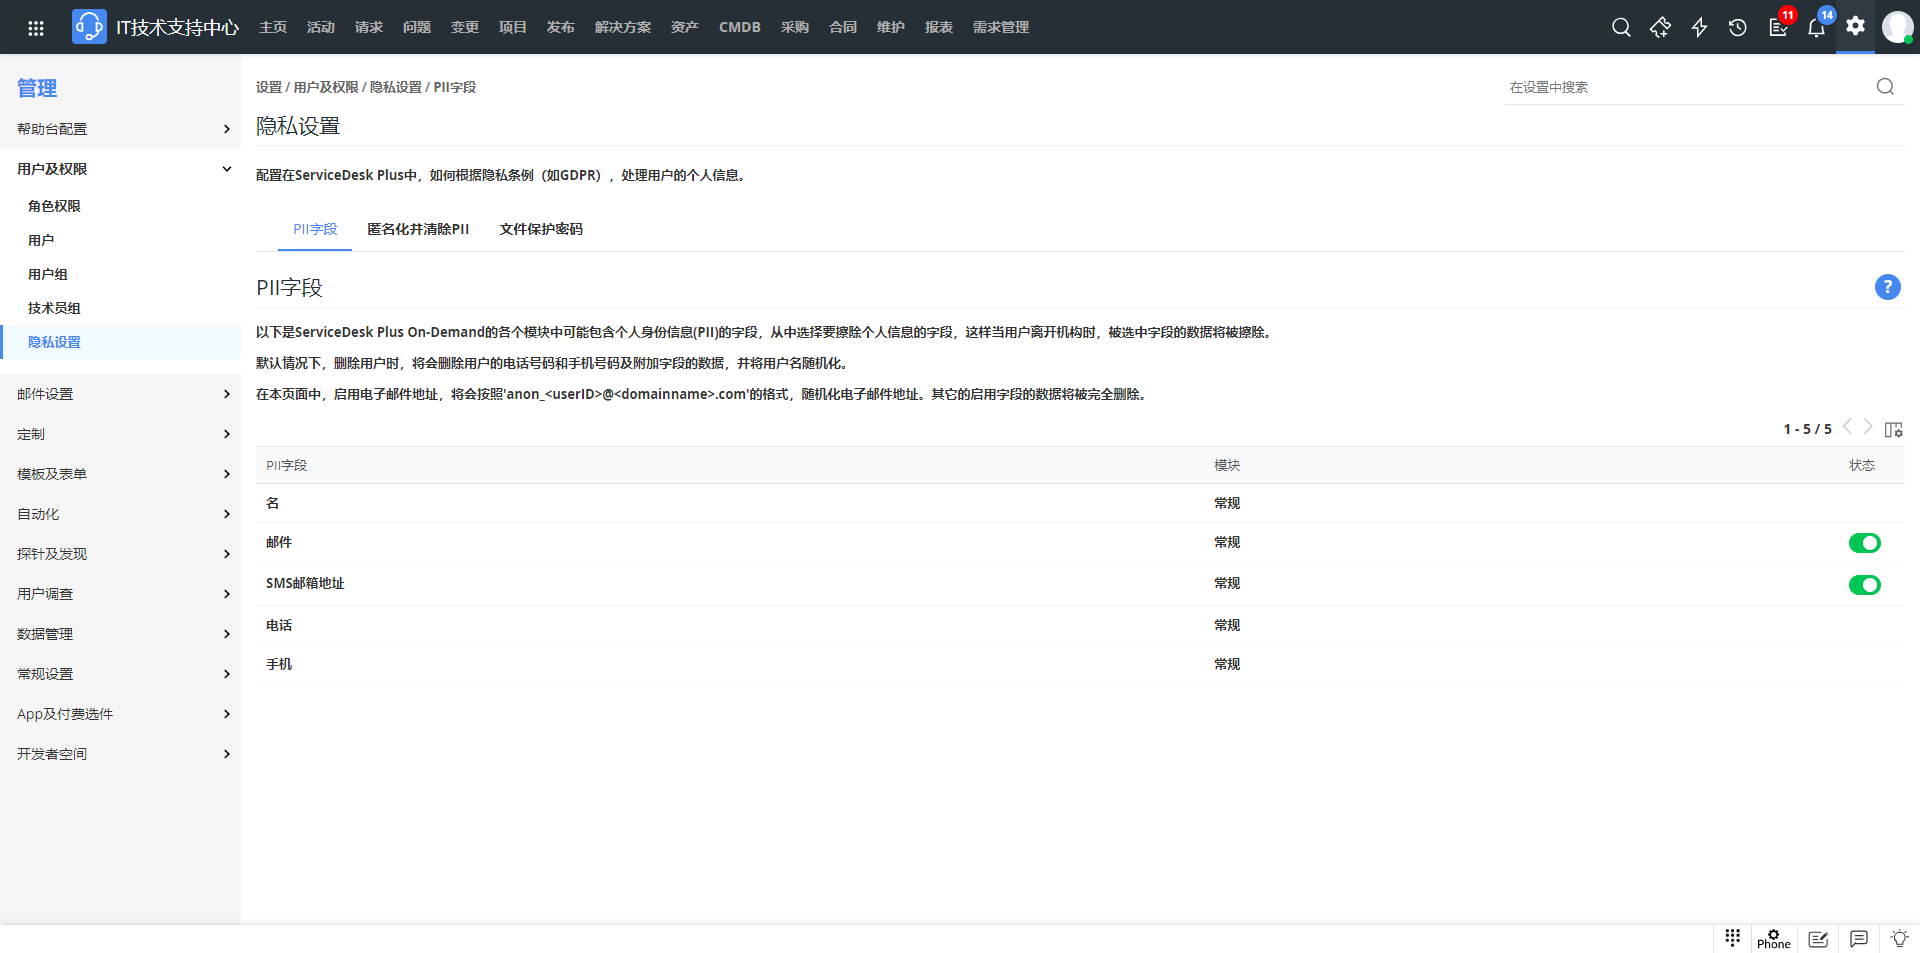1920x953 pixels.
Task: Click the Phone icon in bottom bar
Action: click(1773, 938)
